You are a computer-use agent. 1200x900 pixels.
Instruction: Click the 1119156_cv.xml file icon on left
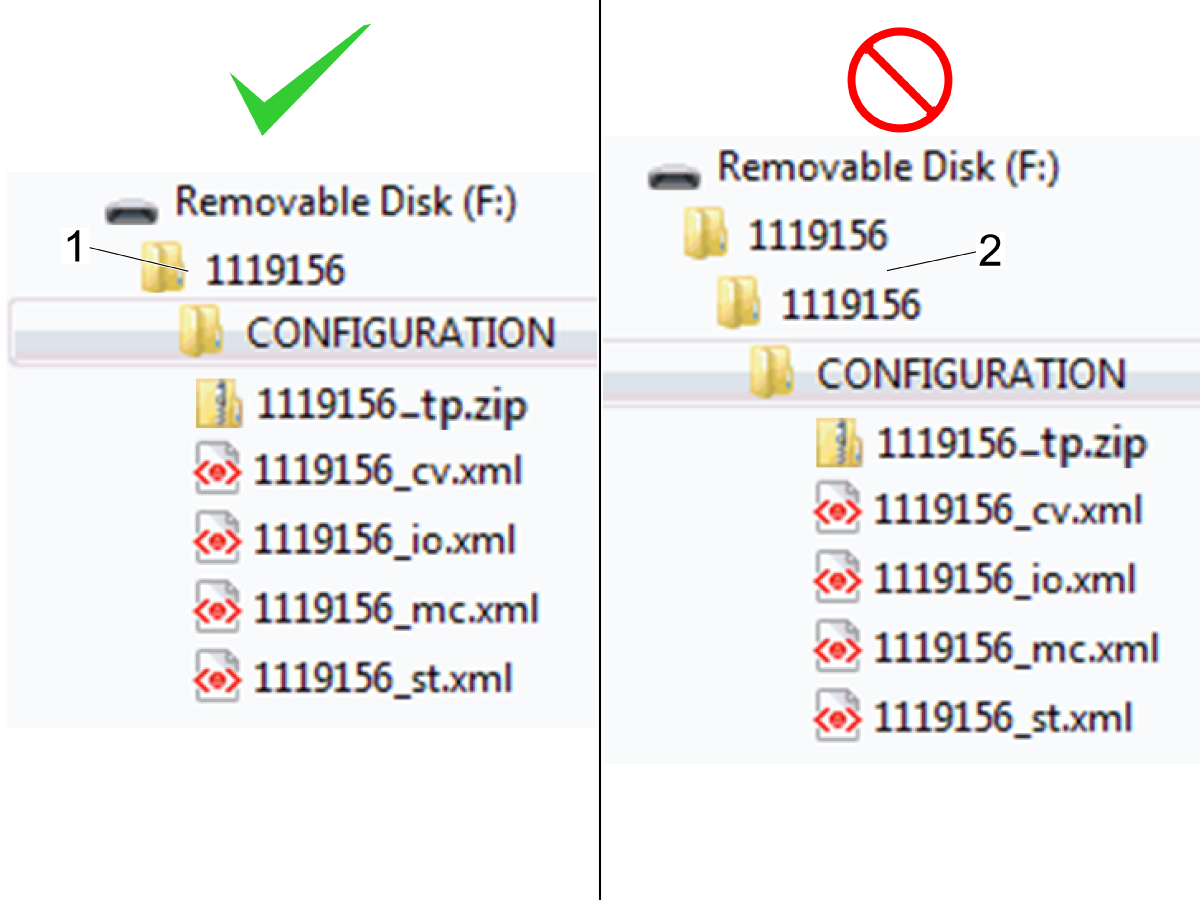click(x=218, y=472)
